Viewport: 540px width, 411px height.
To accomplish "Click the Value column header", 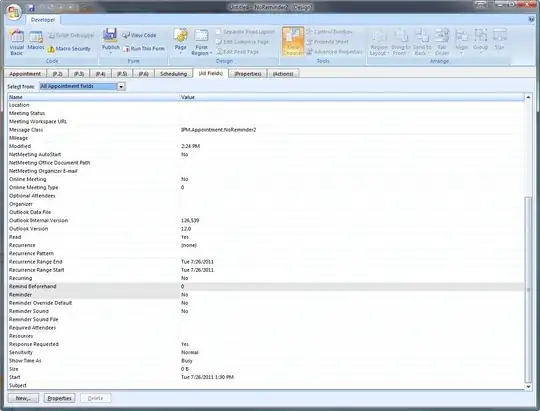I will 352,97.
